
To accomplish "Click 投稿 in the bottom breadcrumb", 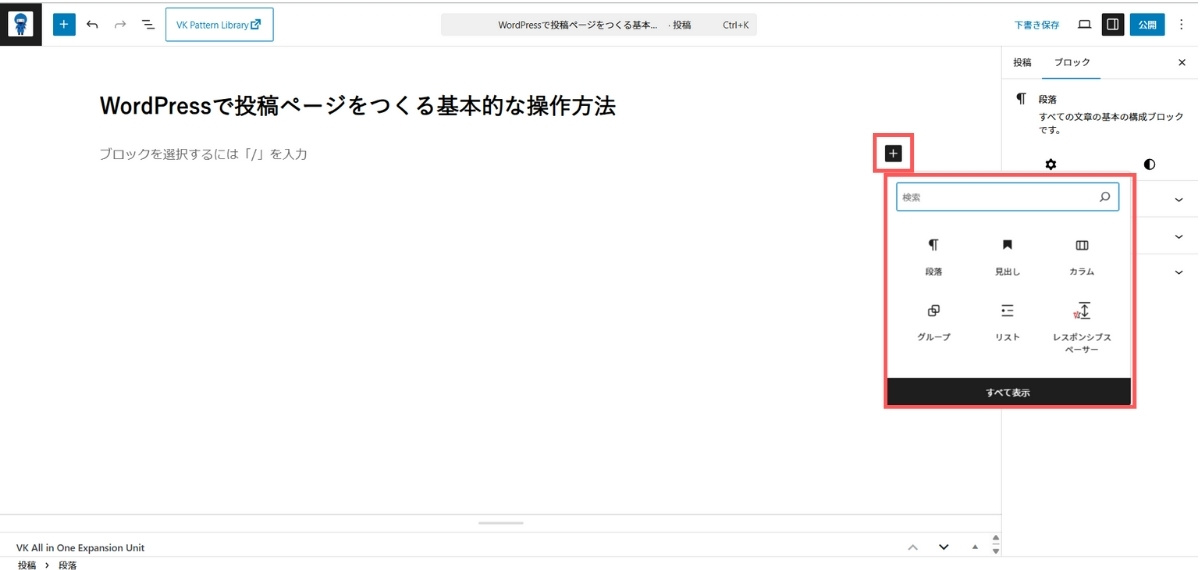I will coord(27,565).
